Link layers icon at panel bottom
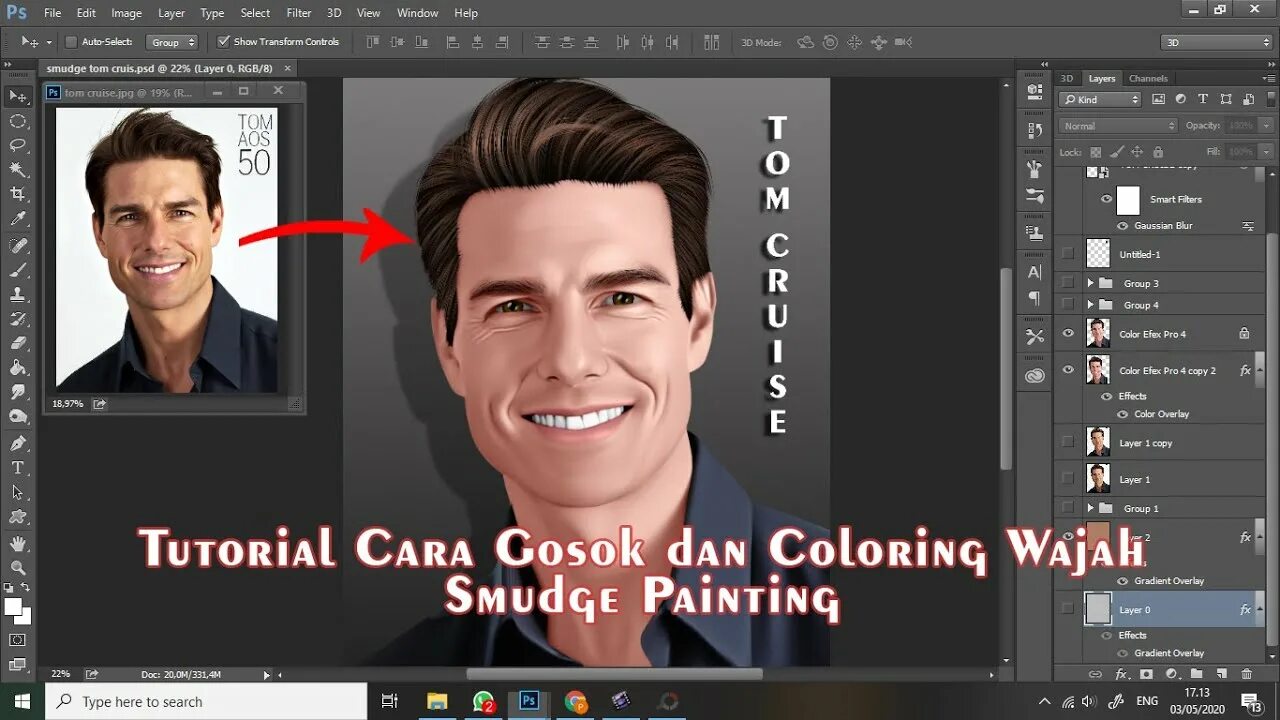This screenshot has height=720, width=1280. [x=1095, y=675]
